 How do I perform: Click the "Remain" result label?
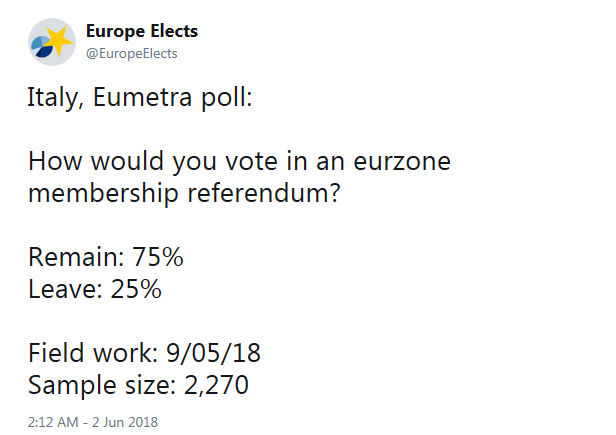point(72,257)
